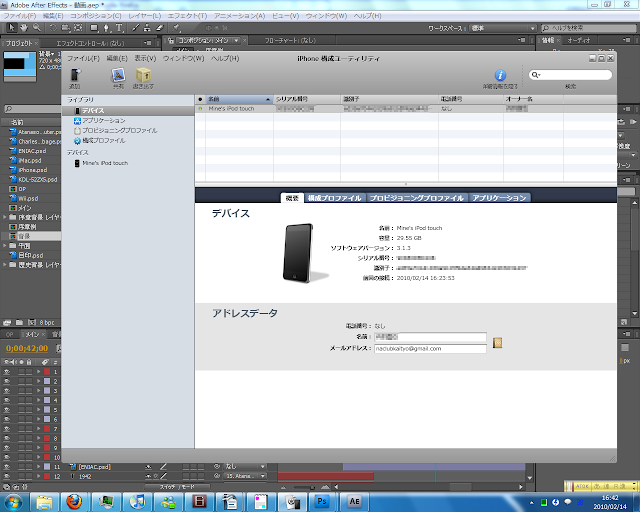Click the lock icon on Composition panel tab
The height and width of the screenshot is (512, 640).
tap(171, 40)
